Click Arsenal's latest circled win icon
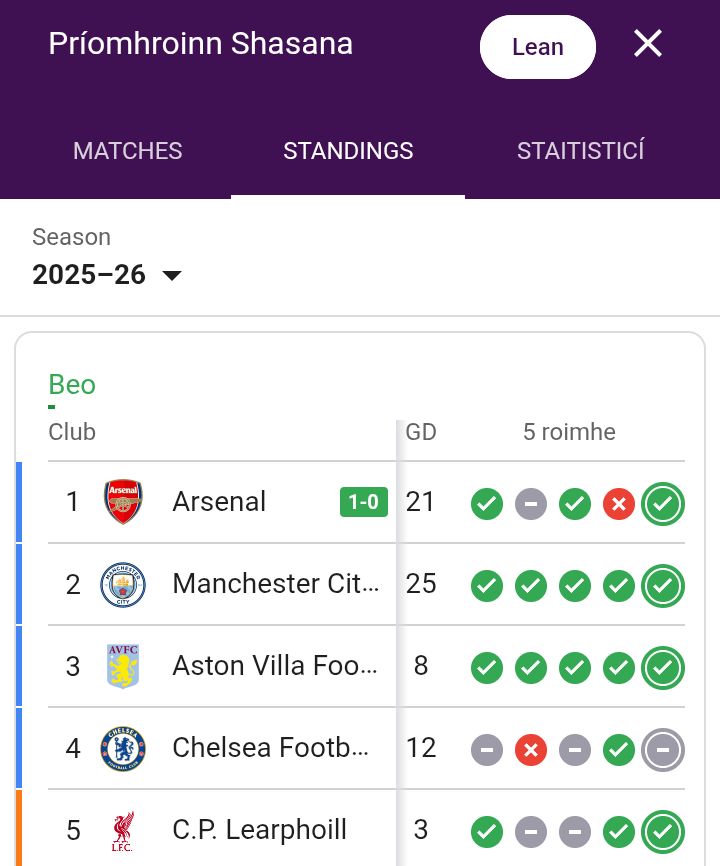The width and height of the screenshot is (720, 866). [x=663, y=504]
